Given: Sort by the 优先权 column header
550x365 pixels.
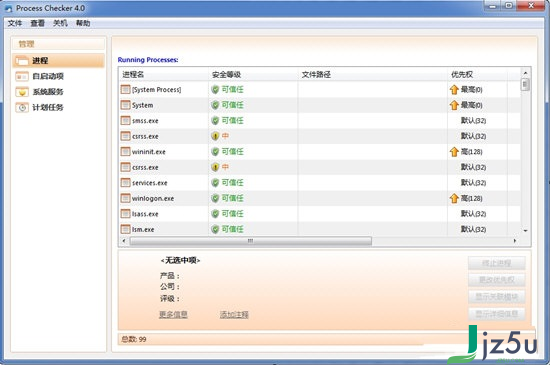Looking at the screenshot, I should [477, 74].
